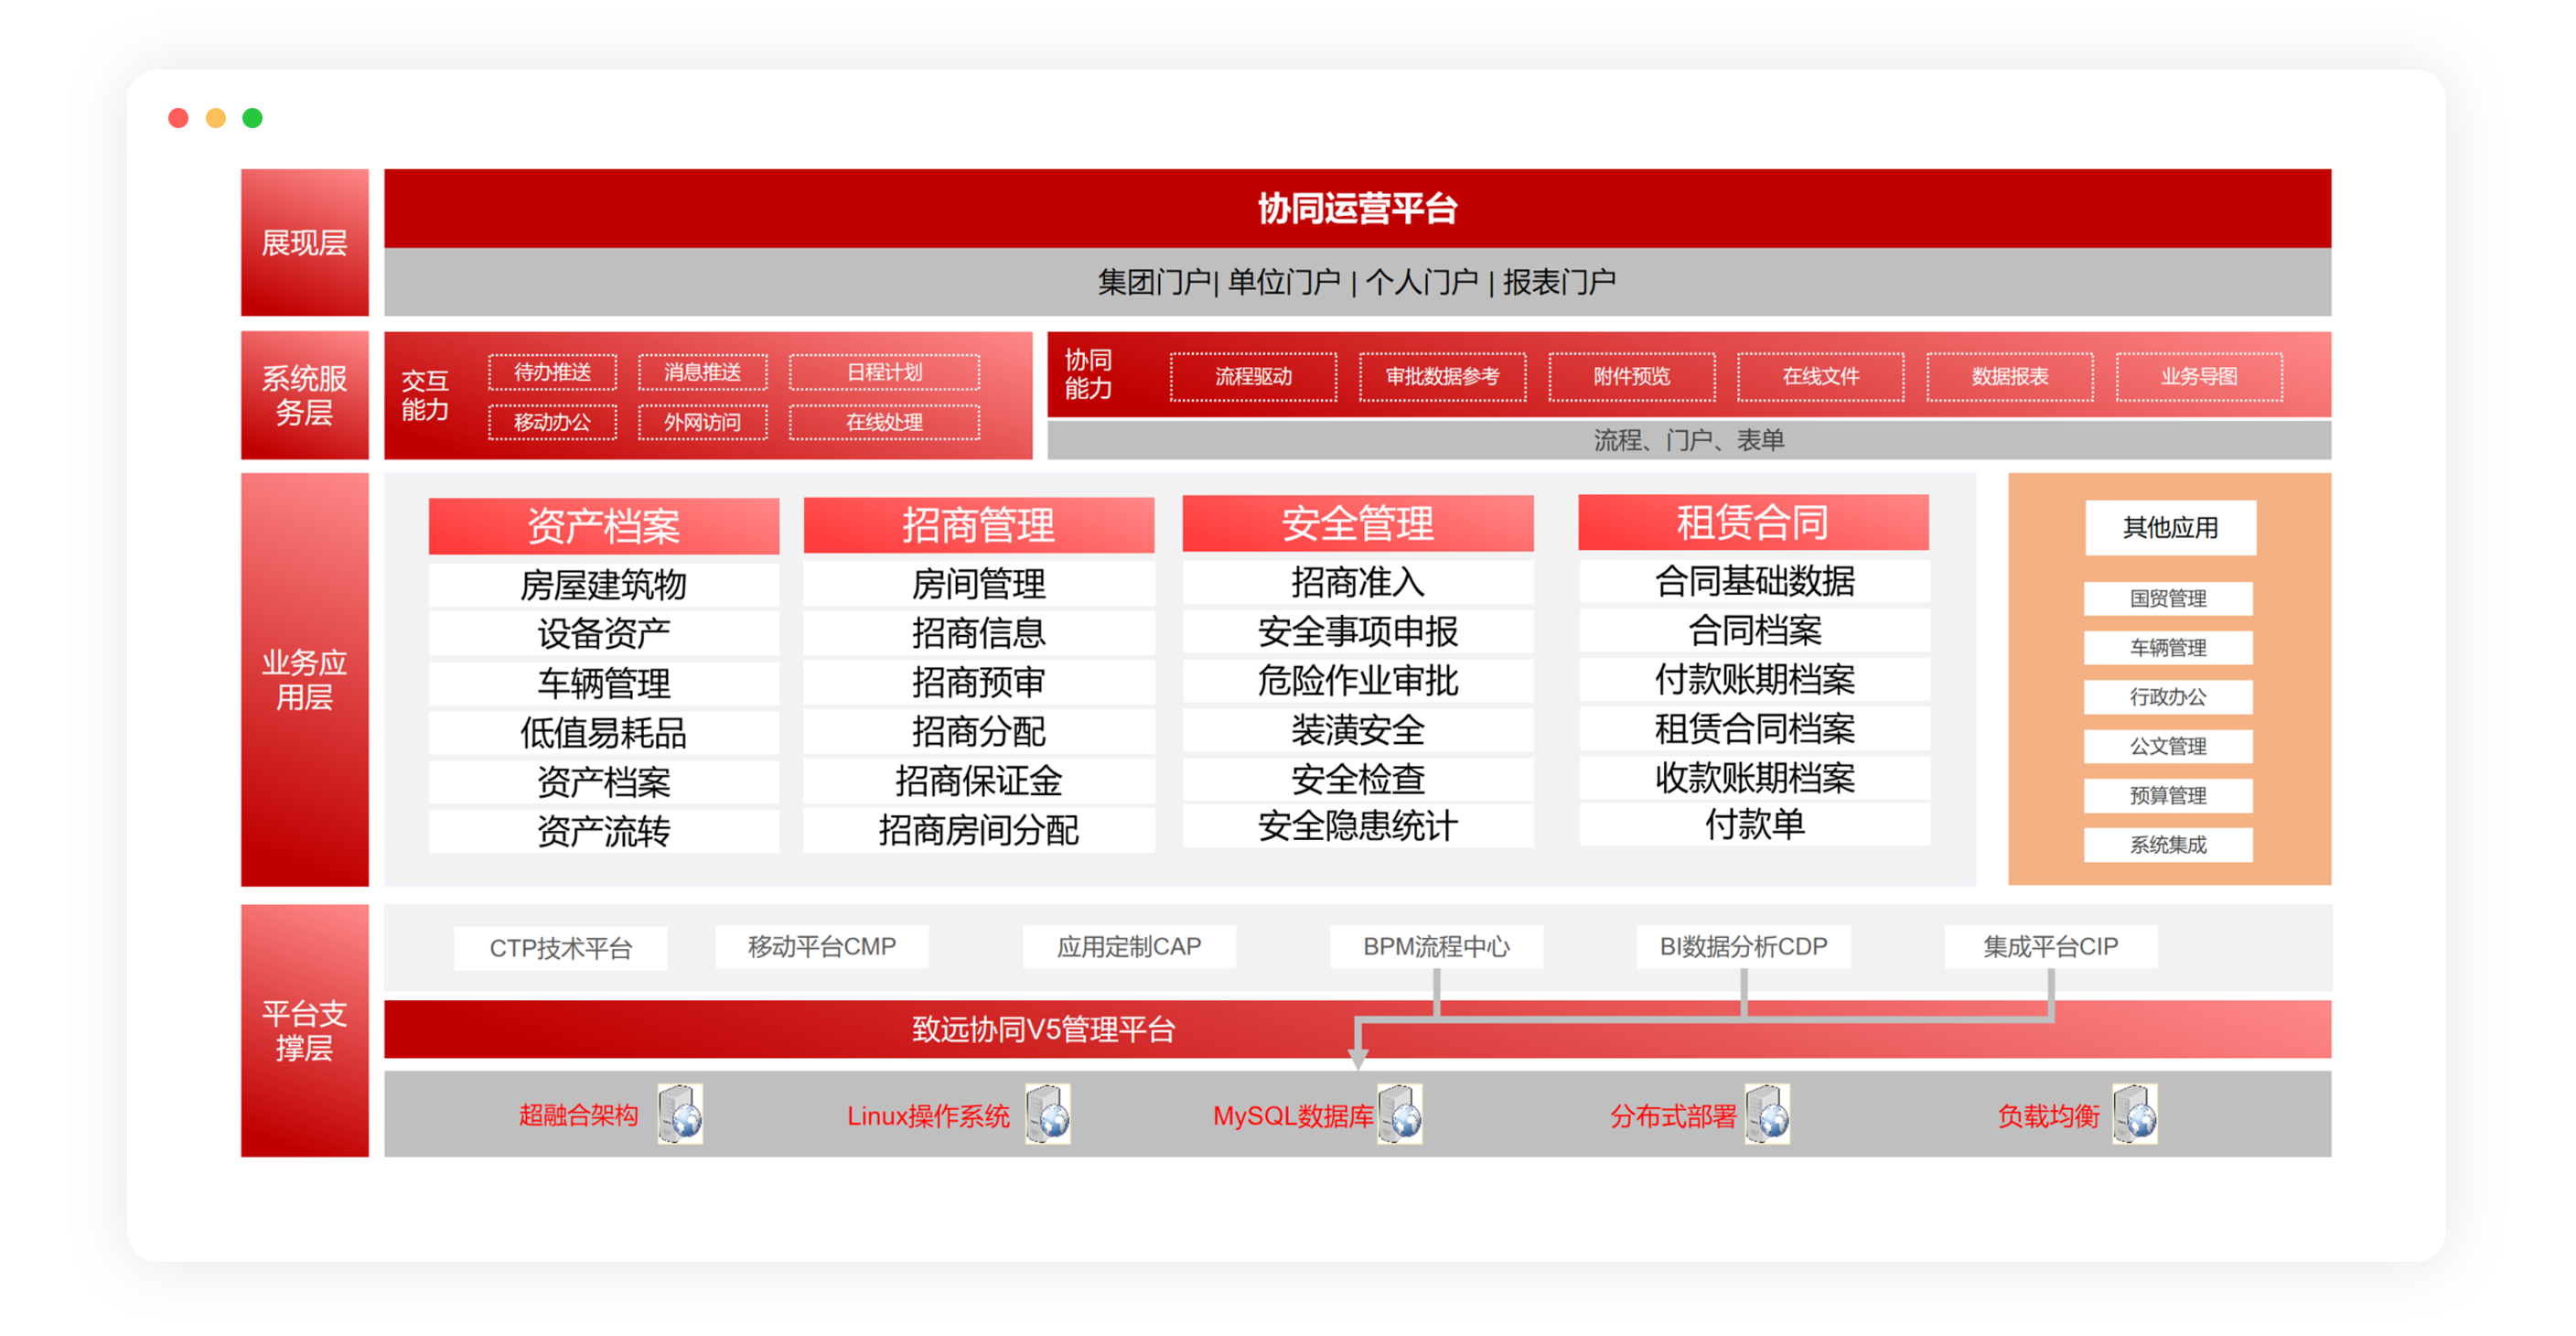Click the 系统服务层 layer label

(x=305, y=395)
